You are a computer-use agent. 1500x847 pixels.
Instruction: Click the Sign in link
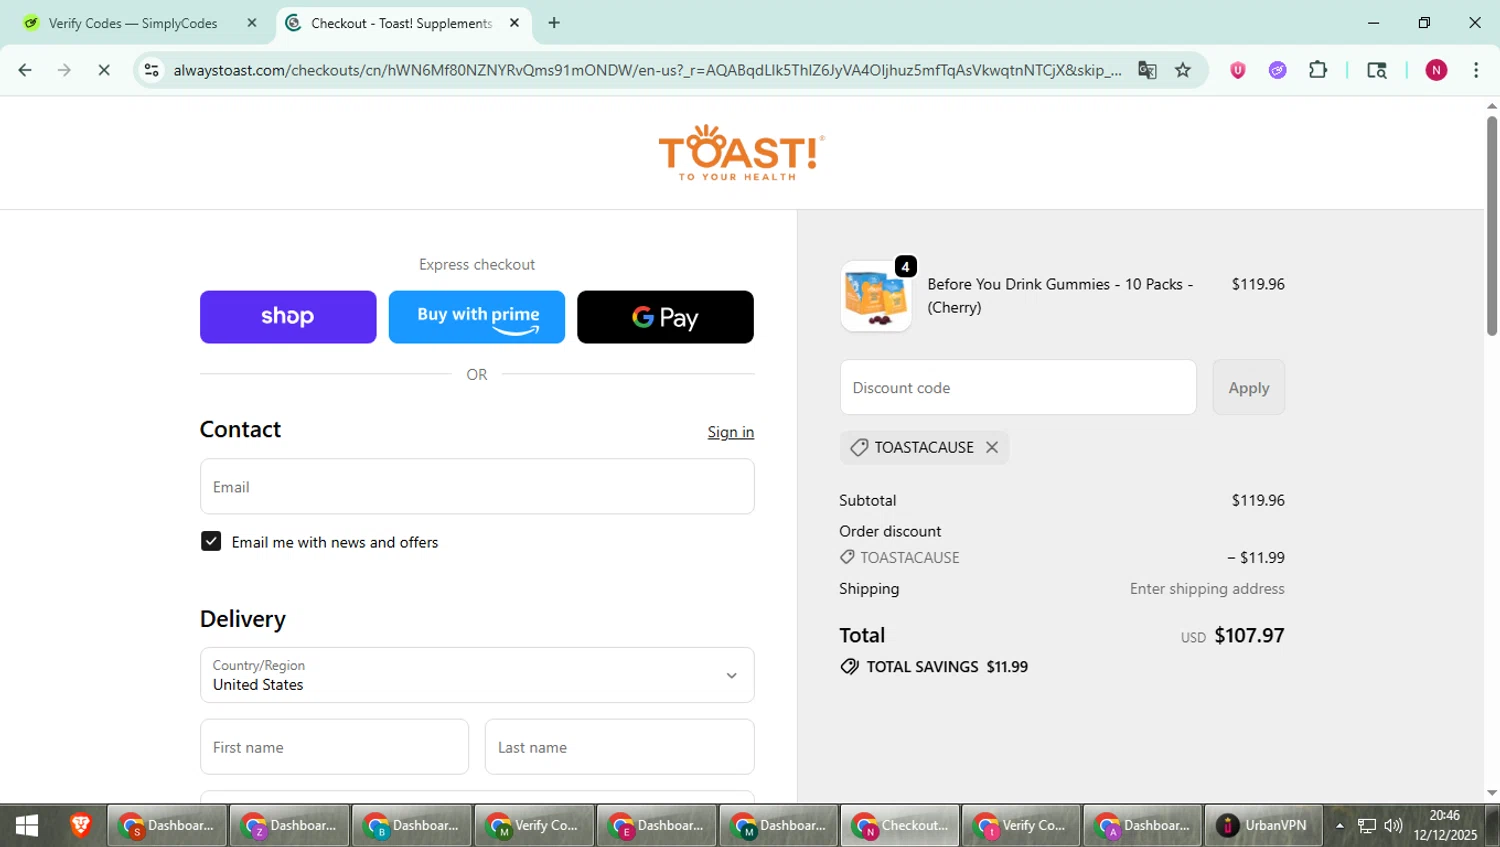coord(731,432)
